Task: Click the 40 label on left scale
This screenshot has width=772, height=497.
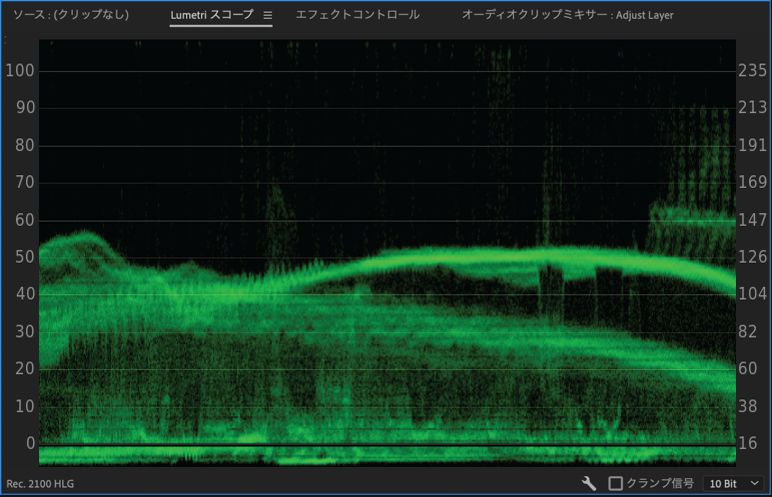Action: click(25, 294)
